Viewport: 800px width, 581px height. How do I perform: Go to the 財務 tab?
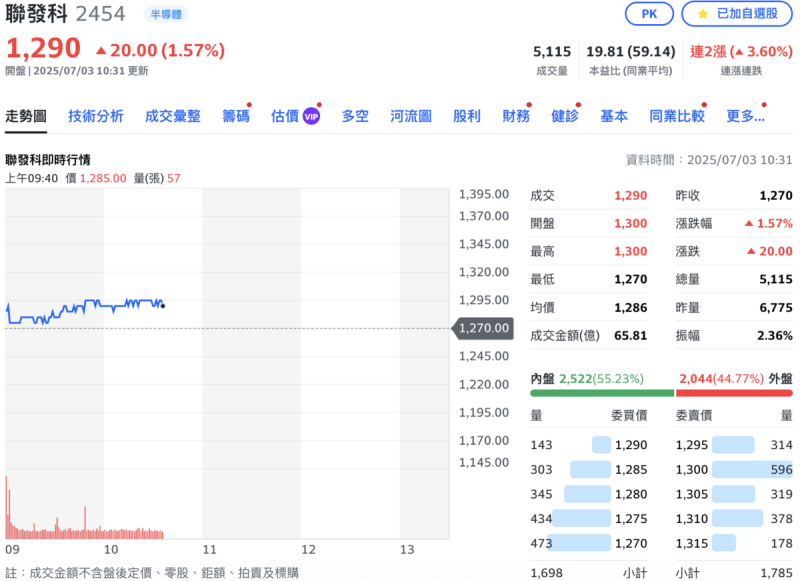pyautogui.click(x=516, y=116)
